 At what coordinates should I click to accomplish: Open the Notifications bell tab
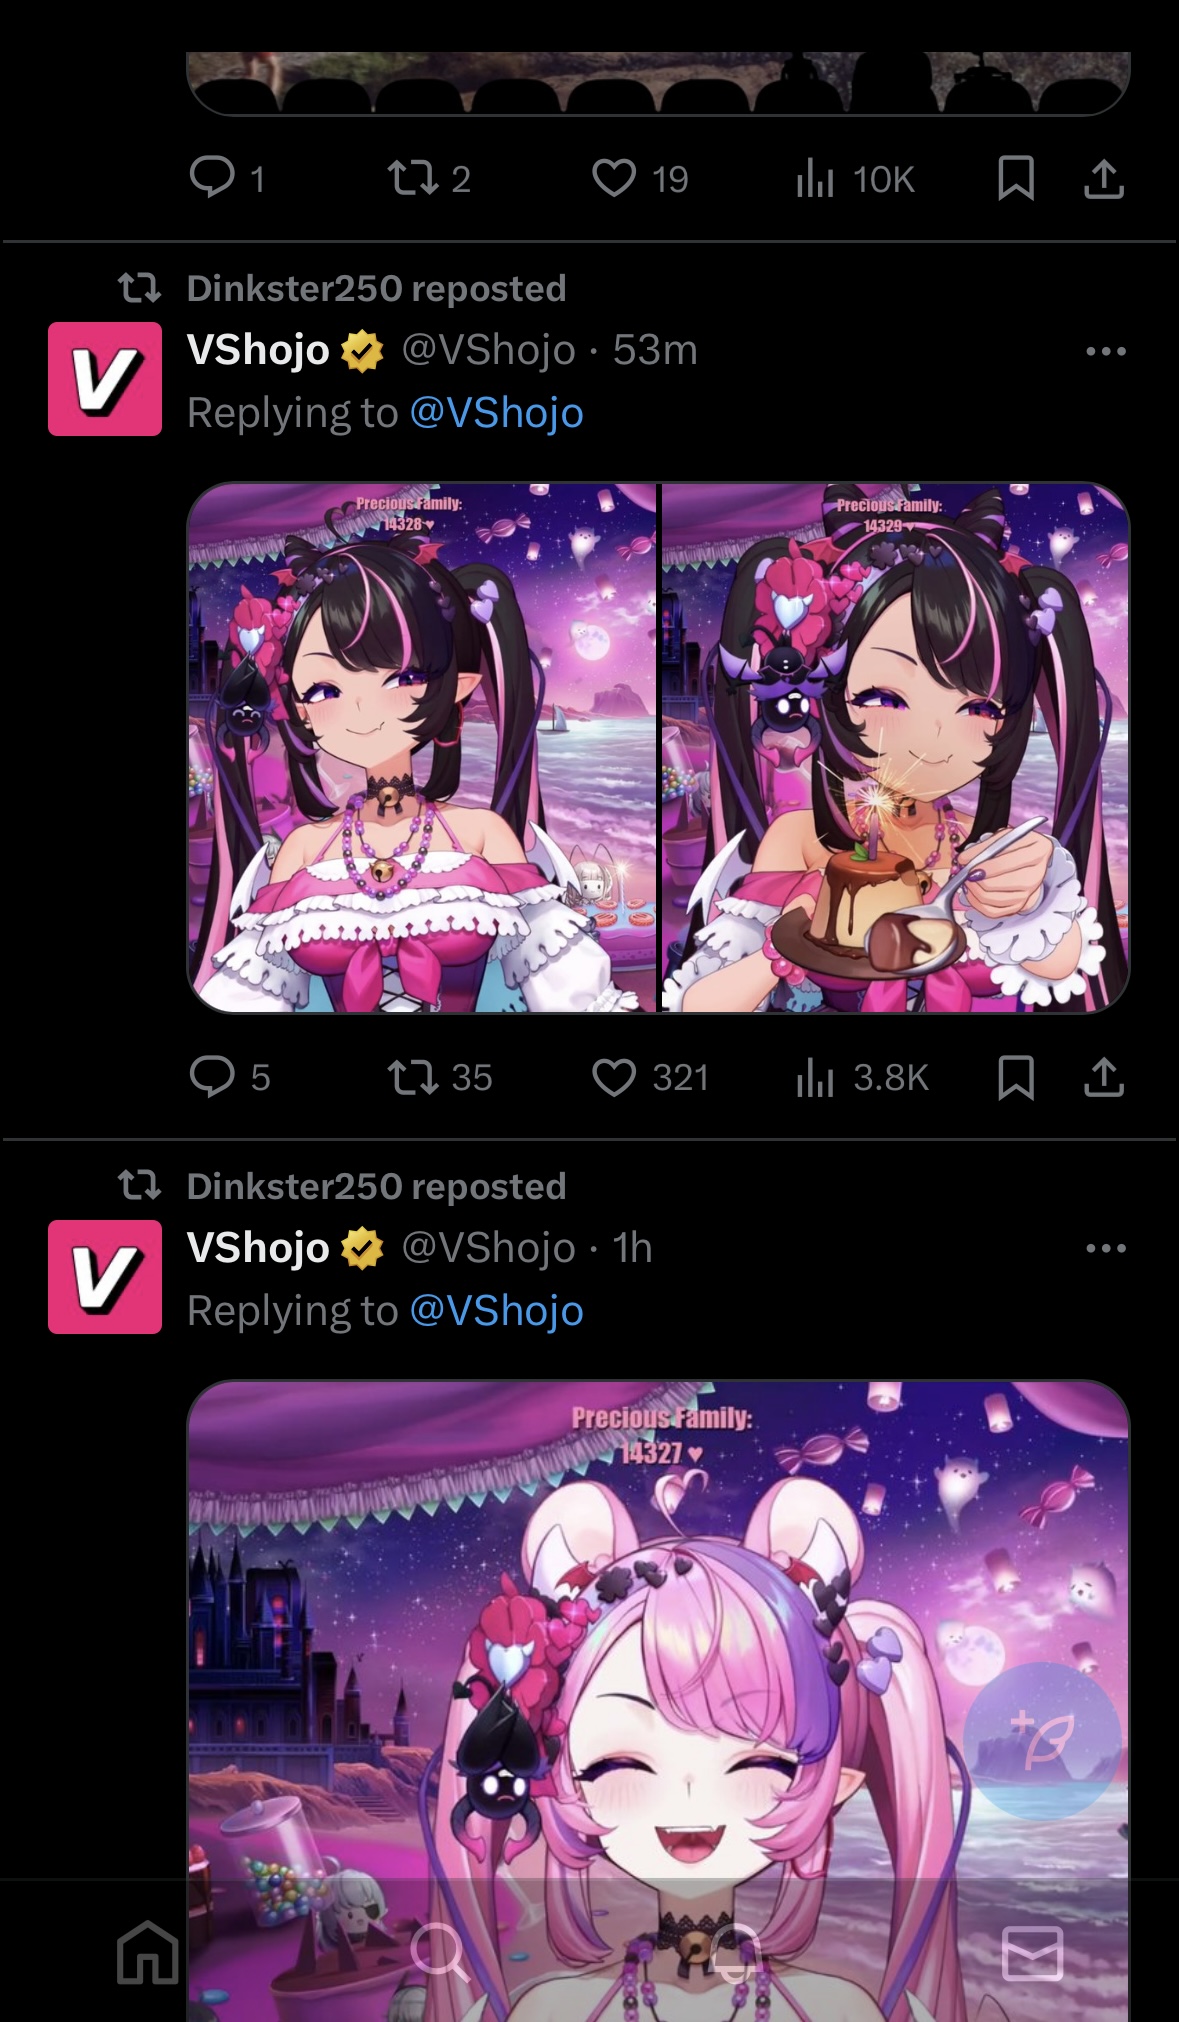[735, 1951]
